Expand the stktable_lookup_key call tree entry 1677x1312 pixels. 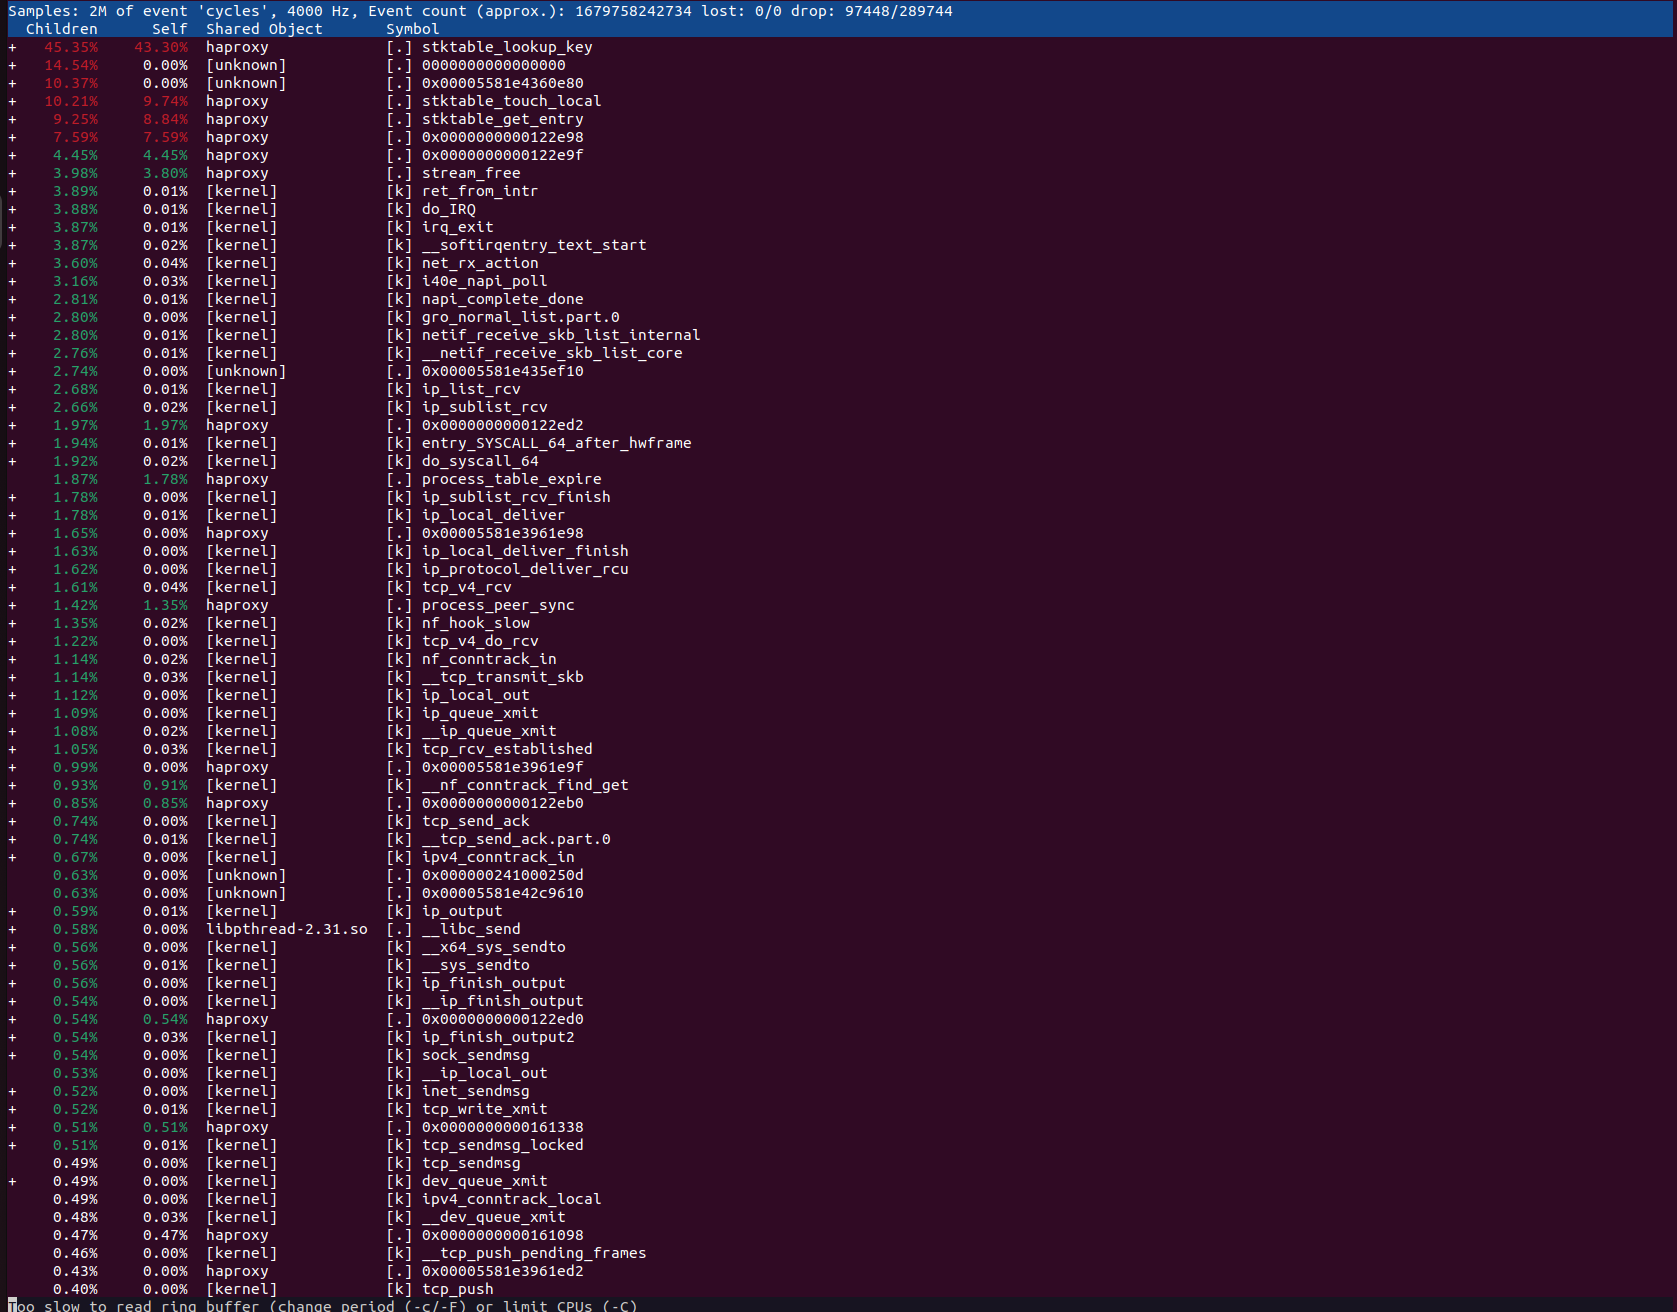tap(11, 46)
